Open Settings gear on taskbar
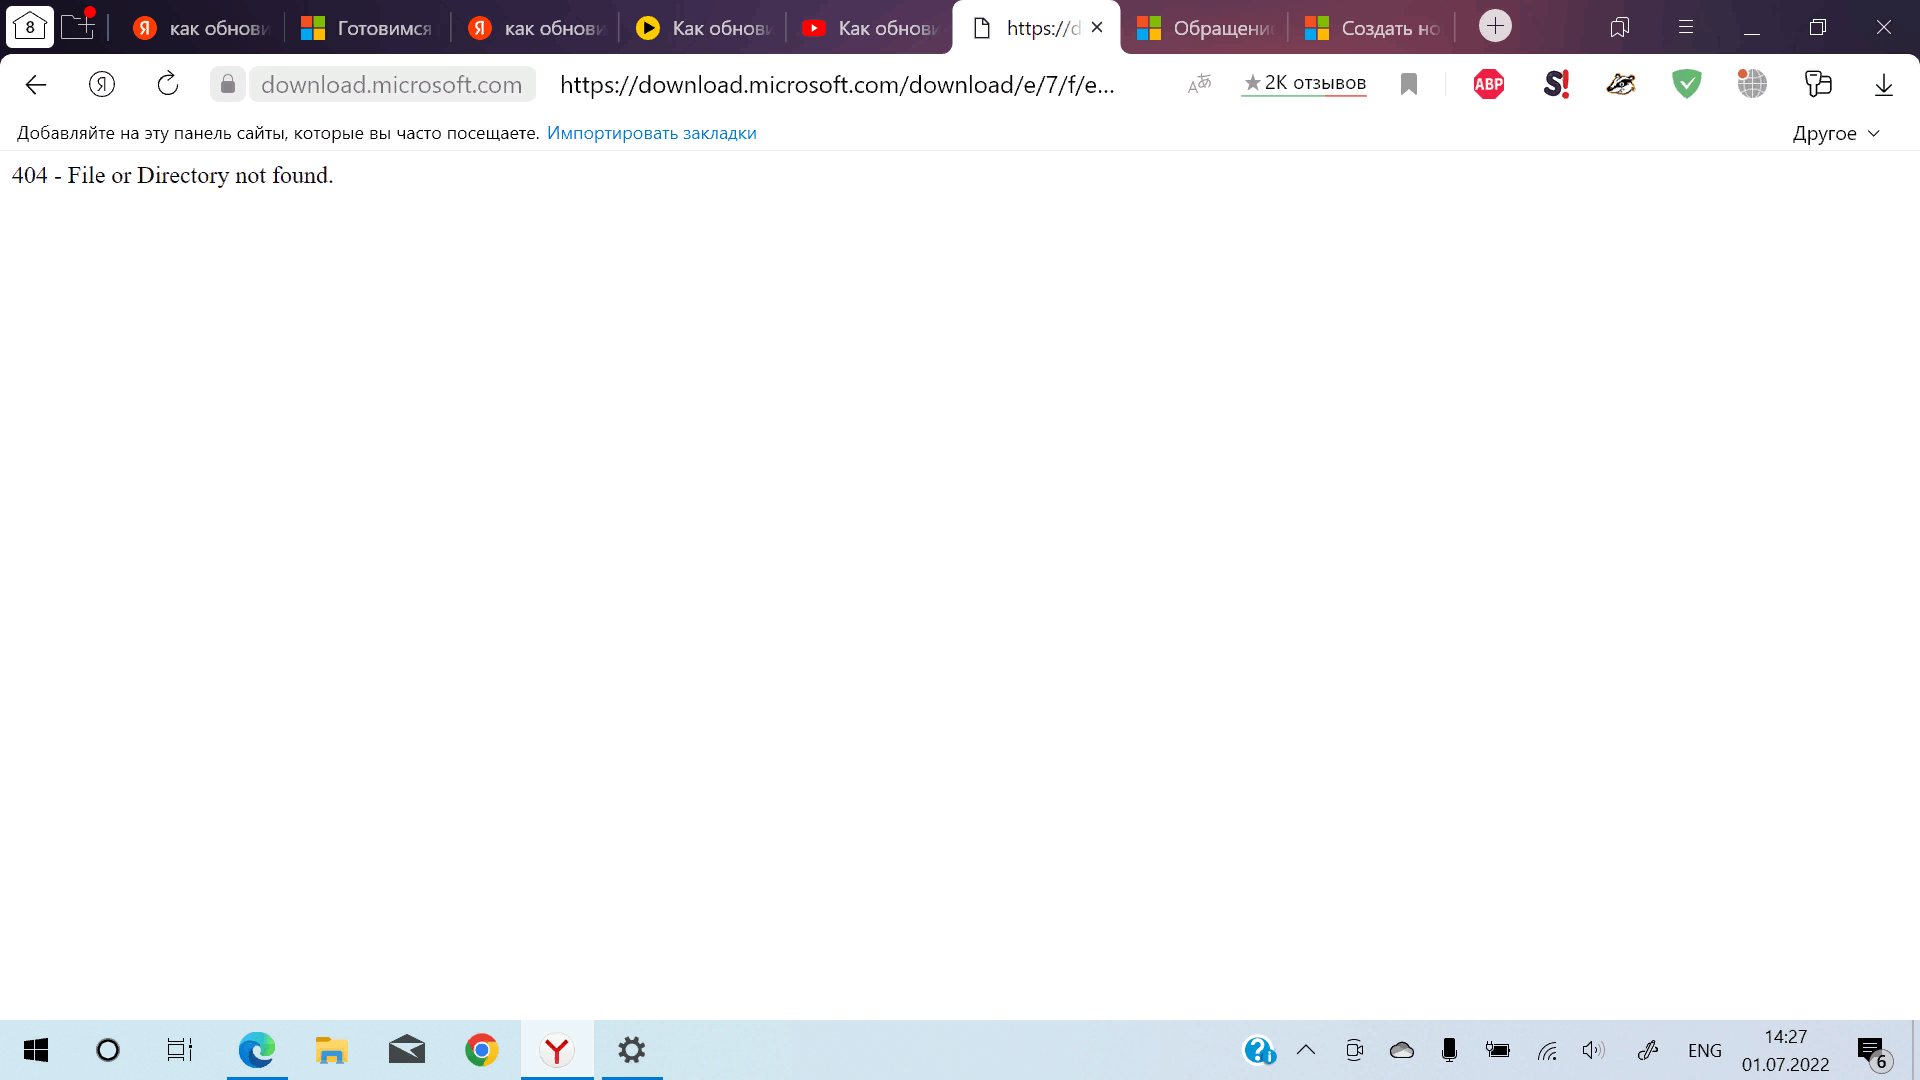 coord(632,1050)
